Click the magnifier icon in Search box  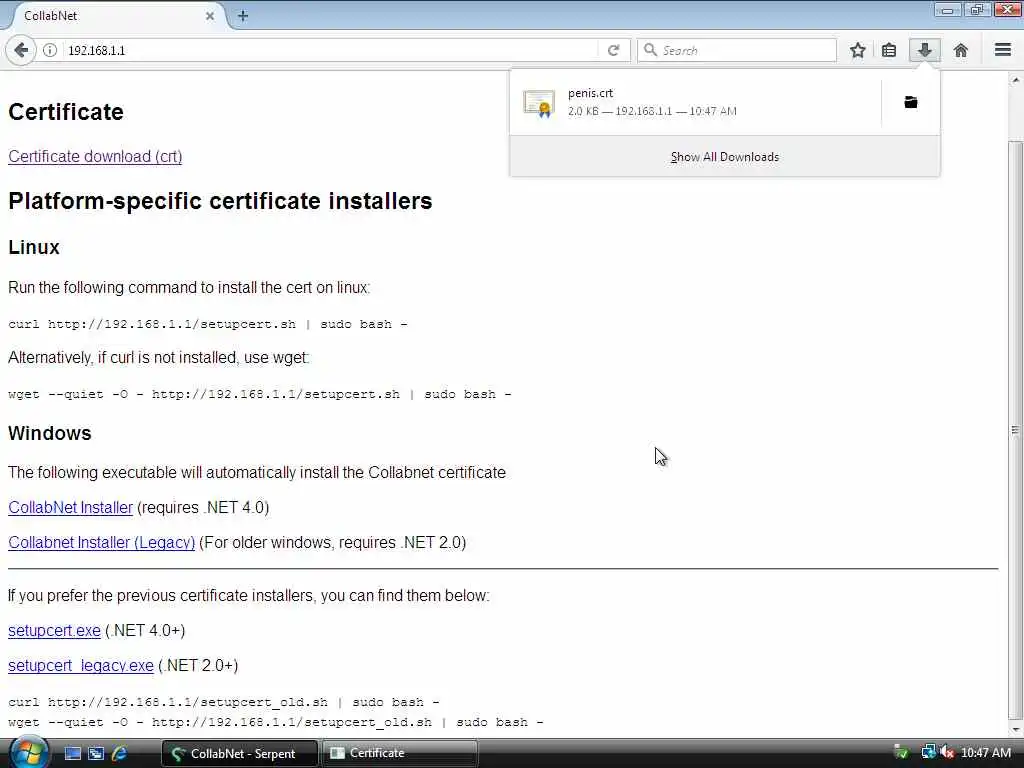650,50
